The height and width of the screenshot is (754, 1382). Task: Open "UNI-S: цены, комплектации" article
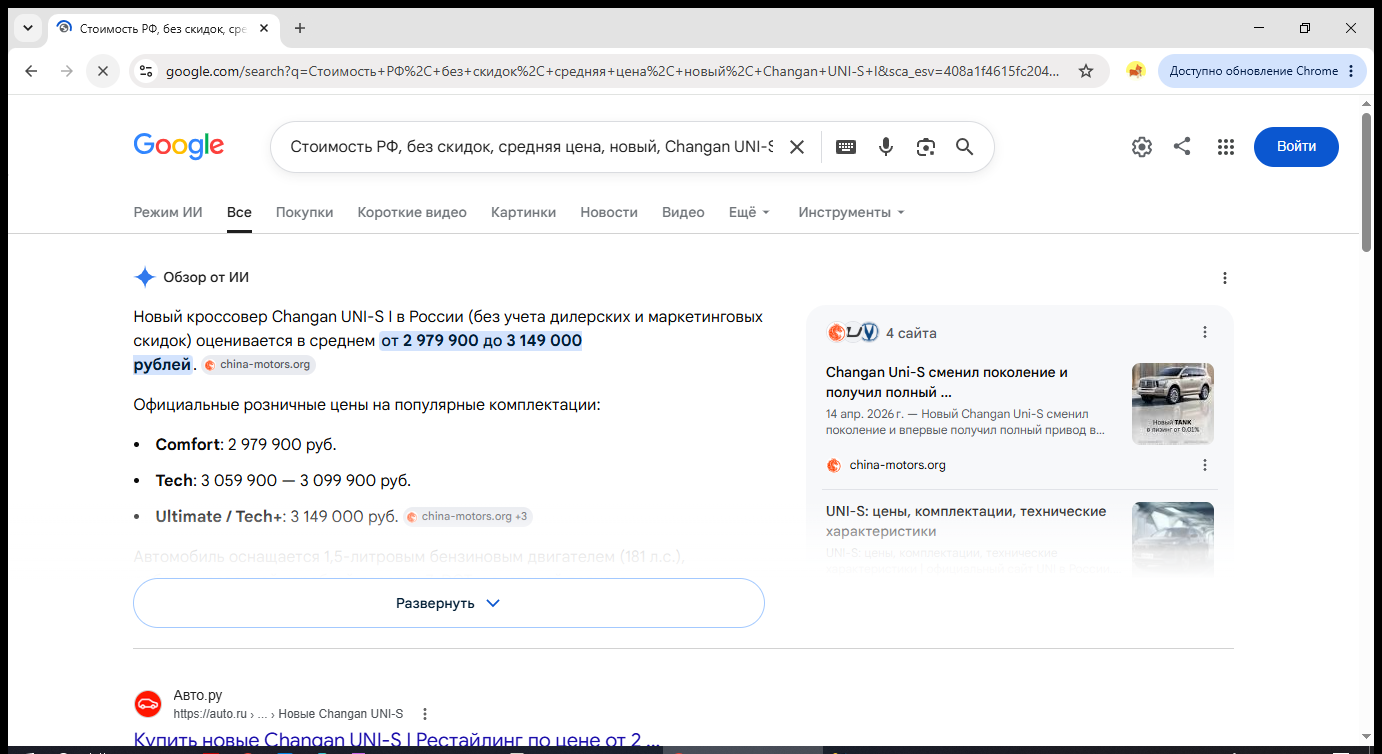click(966, 521)
